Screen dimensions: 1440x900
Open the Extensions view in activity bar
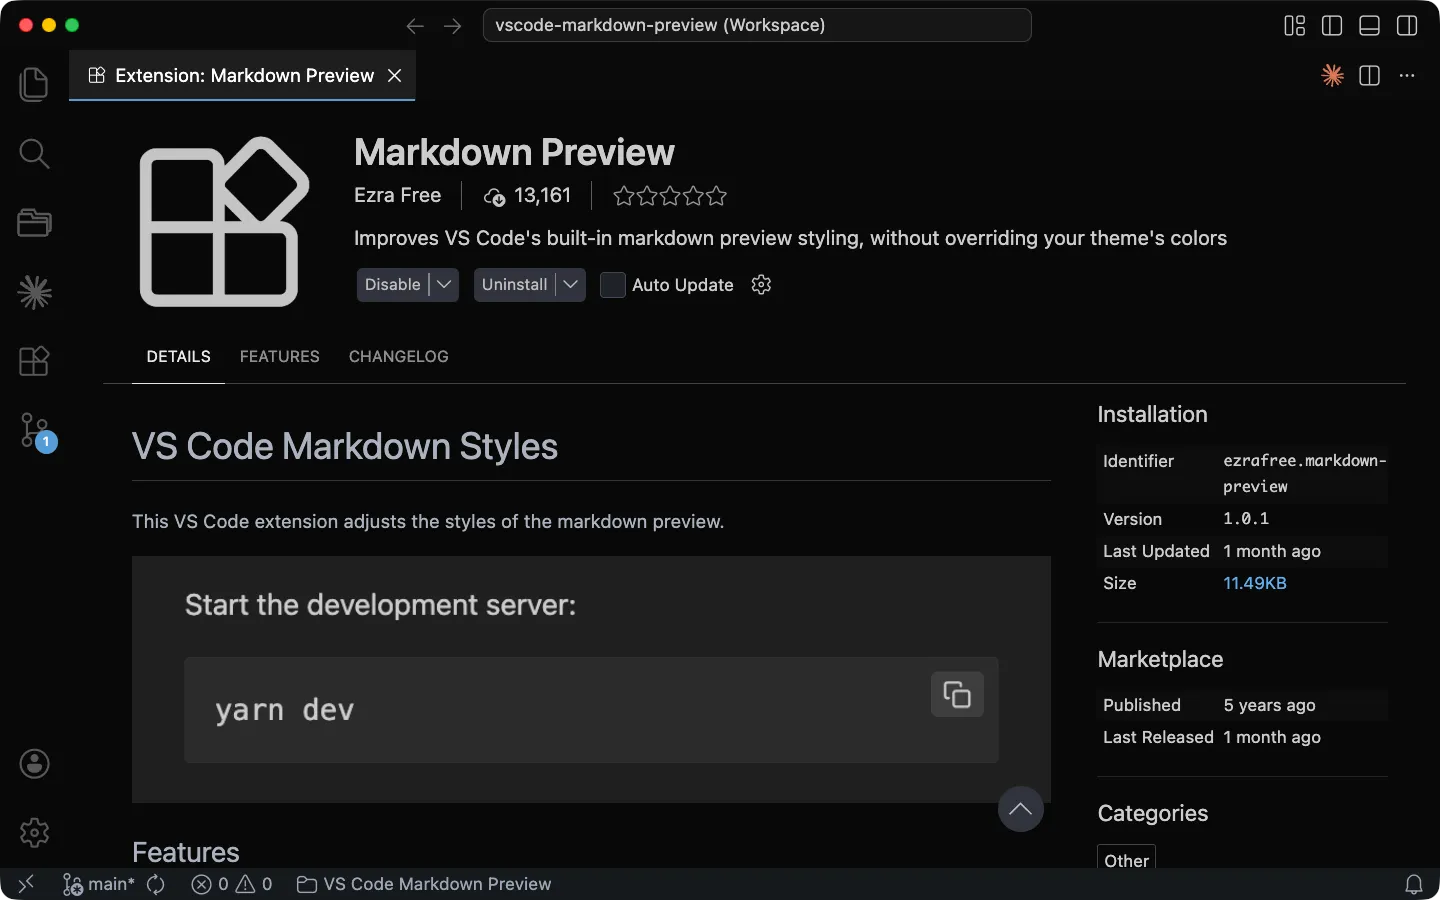[34, 361]
